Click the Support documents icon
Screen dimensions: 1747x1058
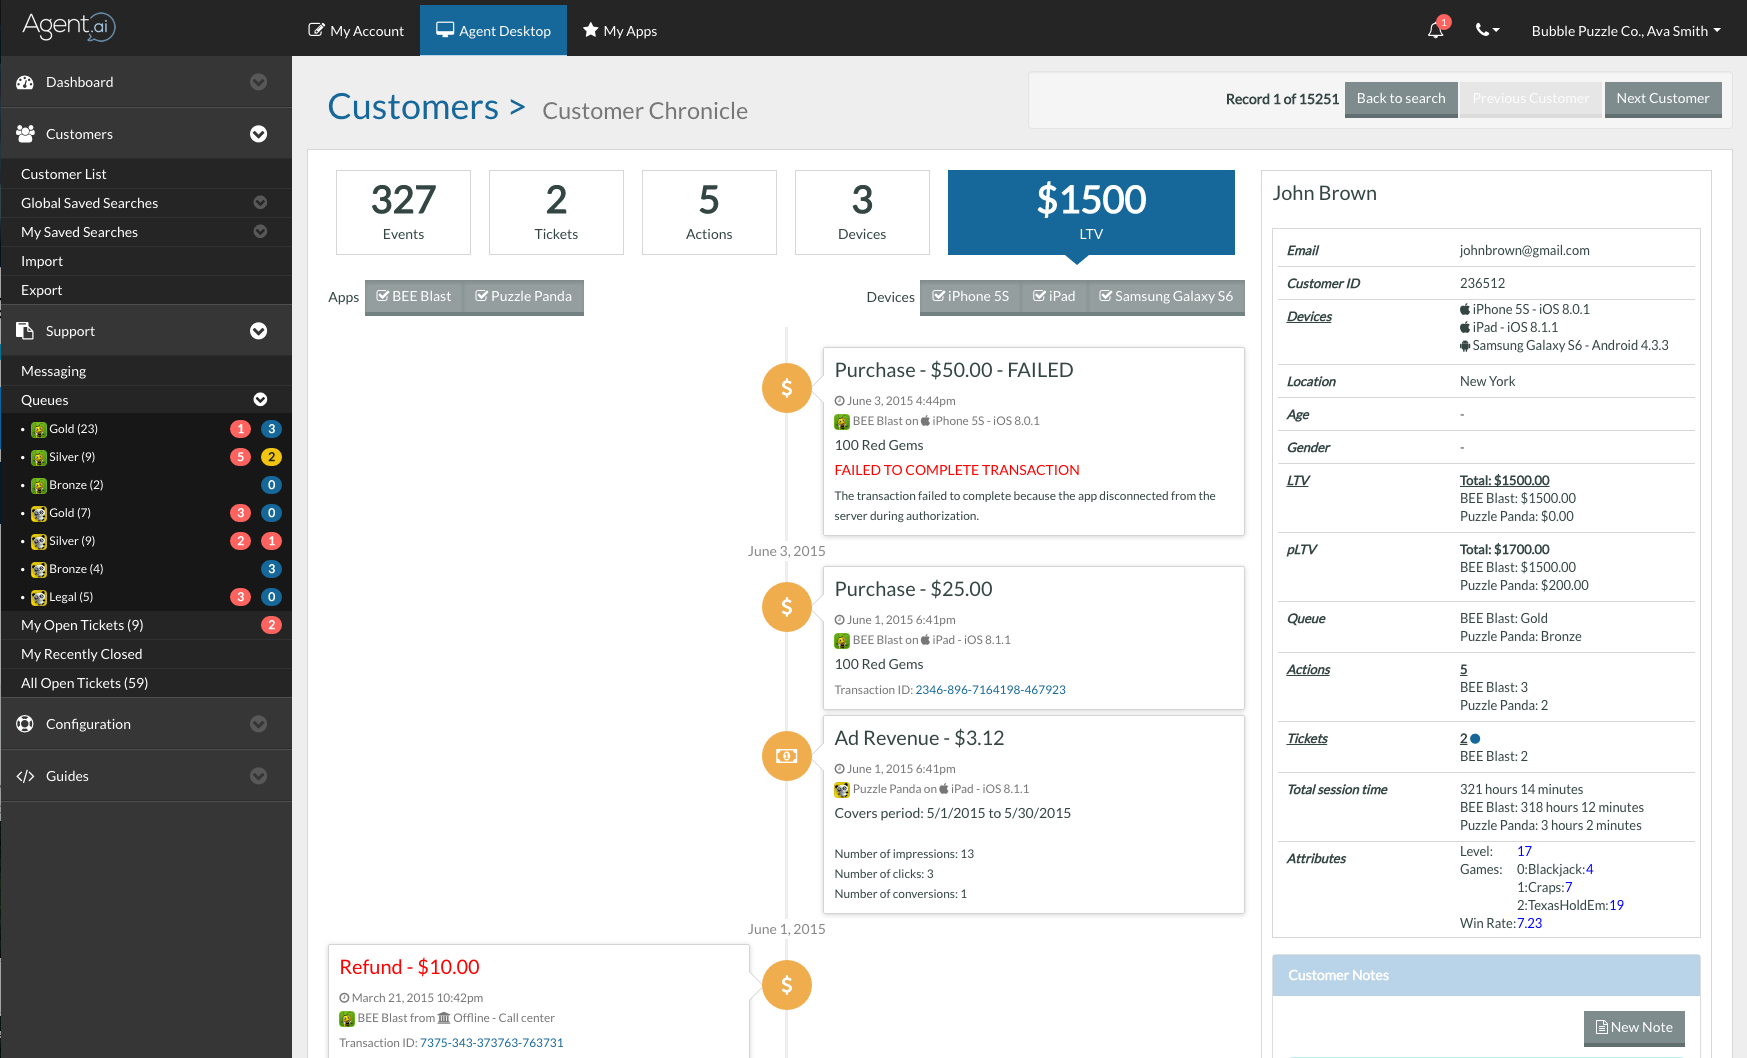point(25,331)
